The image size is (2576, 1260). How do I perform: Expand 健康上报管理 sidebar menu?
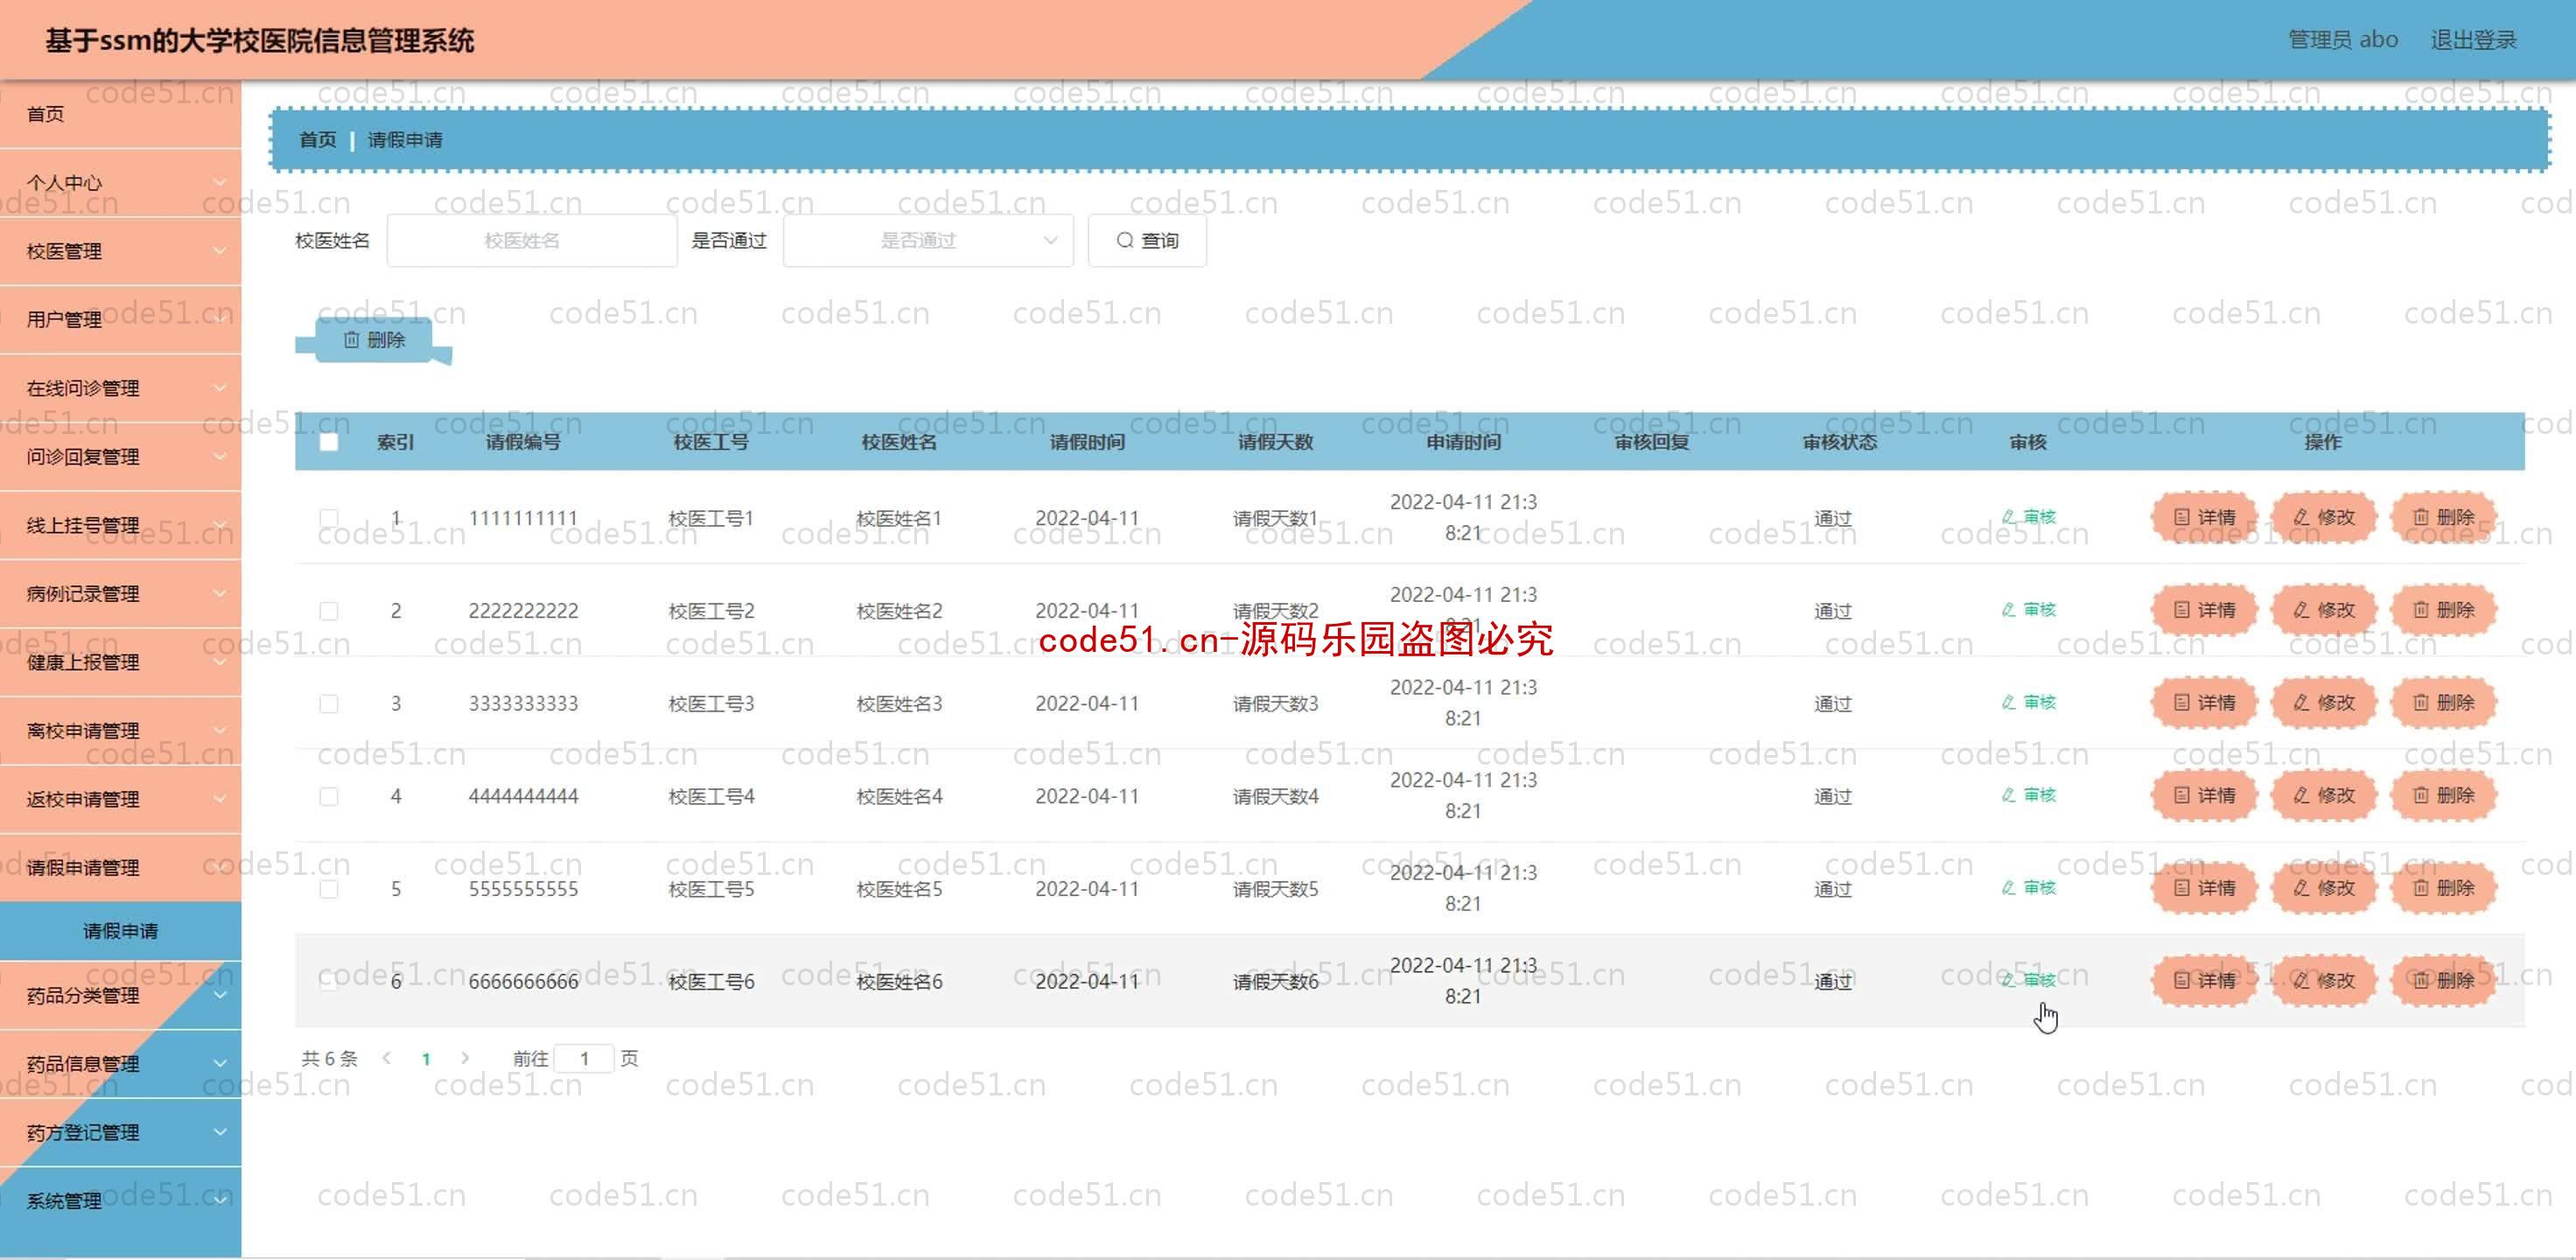coord(120,662)
